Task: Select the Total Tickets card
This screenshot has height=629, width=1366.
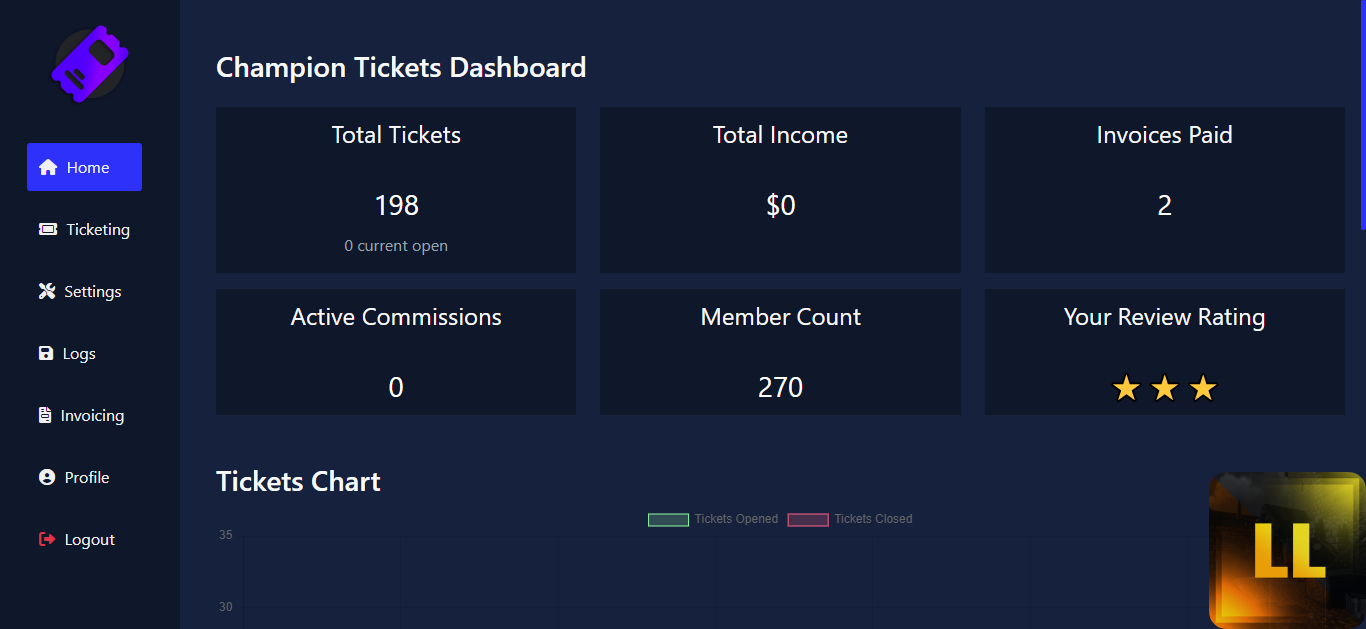Action: pos(396,190)
